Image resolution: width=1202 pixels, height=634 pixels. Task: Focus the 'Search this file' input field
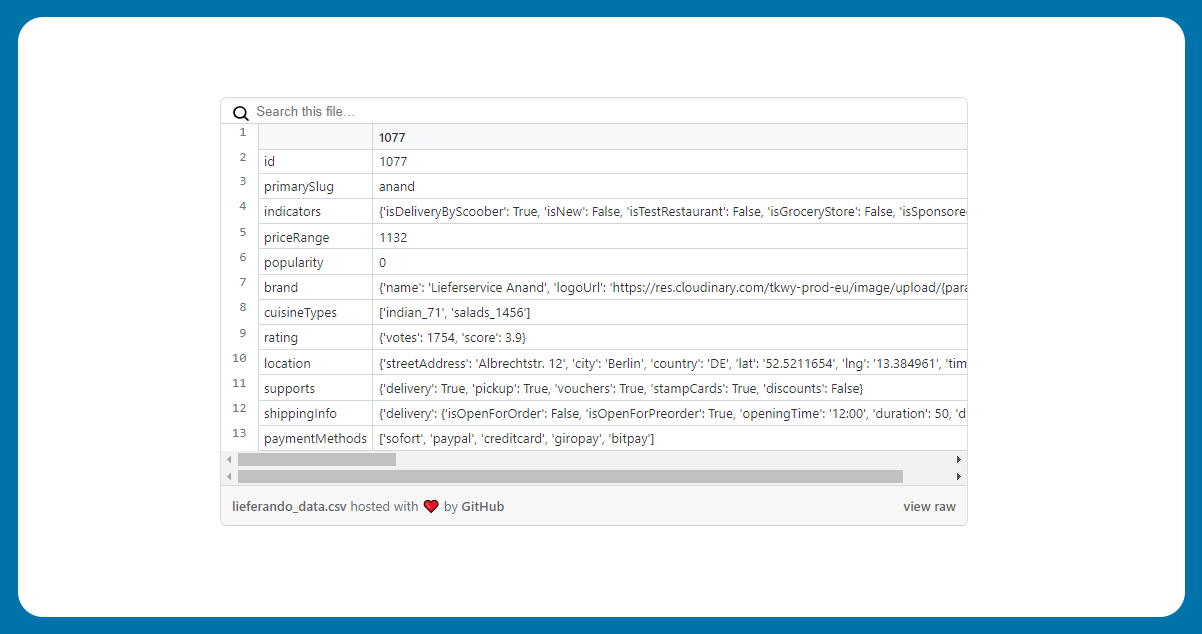click(x=600, y=112)
